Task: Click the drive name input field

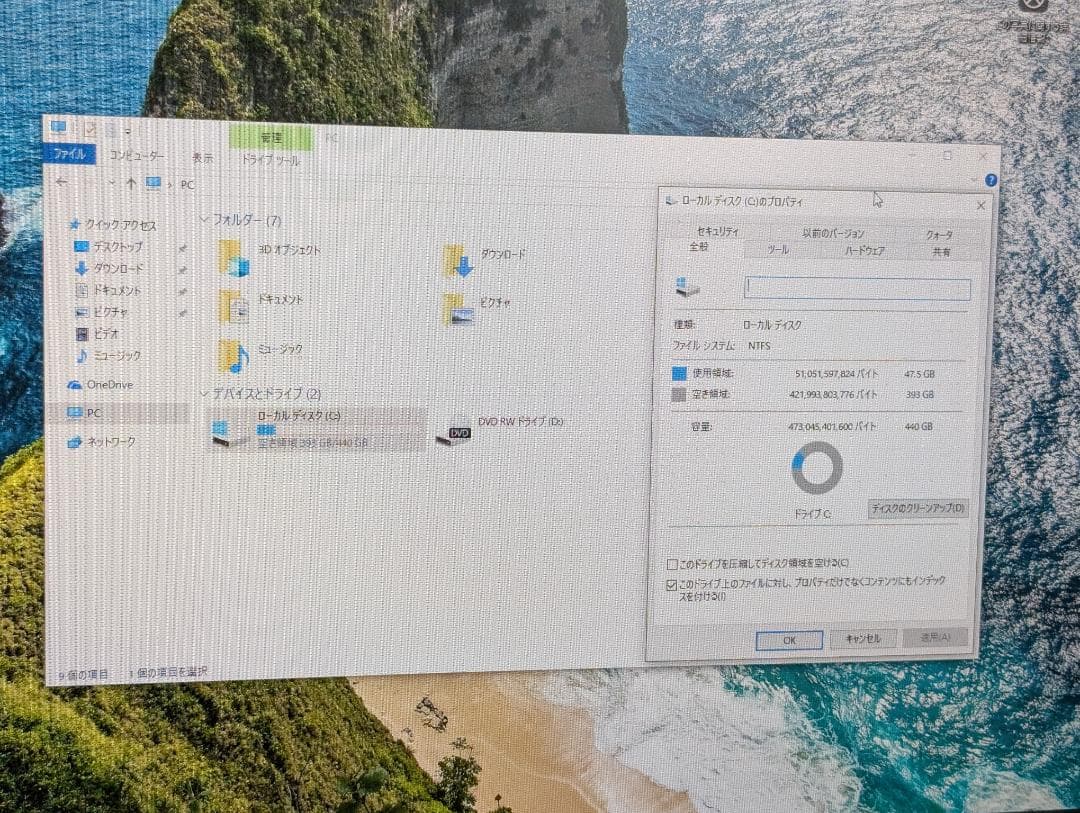Action: point(855,288)
